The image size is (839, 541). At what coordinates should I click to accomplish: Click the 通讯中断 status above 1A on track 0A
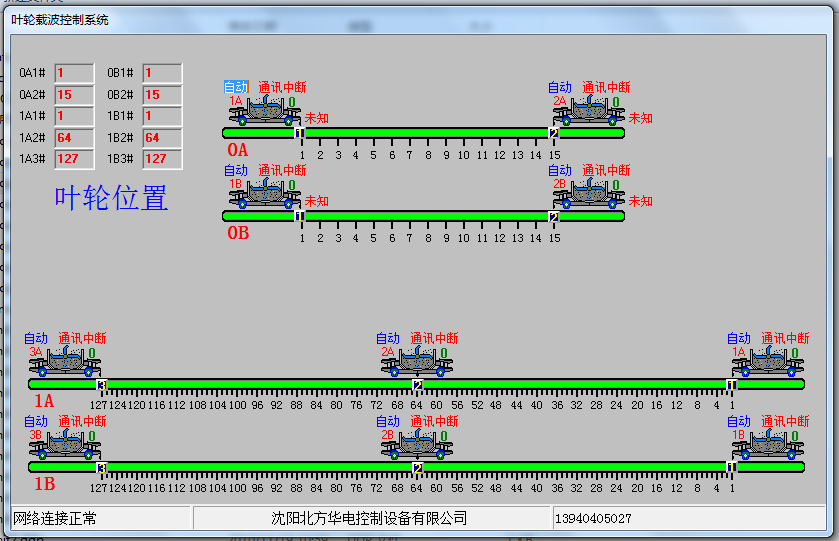pos(283,87)
